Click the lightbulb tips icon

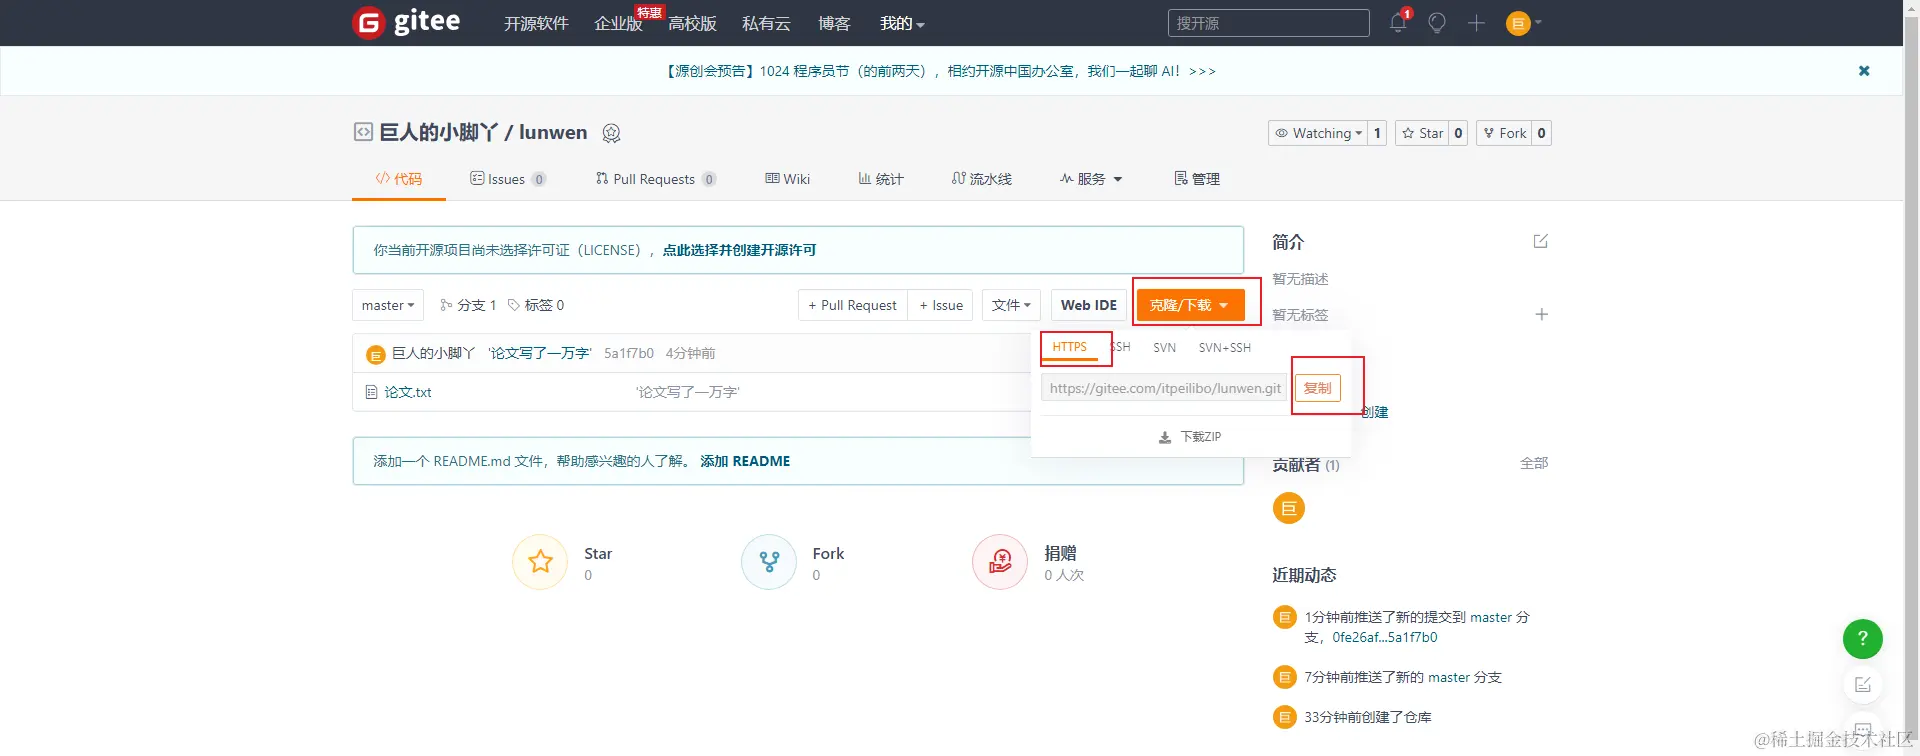click(x=1437, y=23)
